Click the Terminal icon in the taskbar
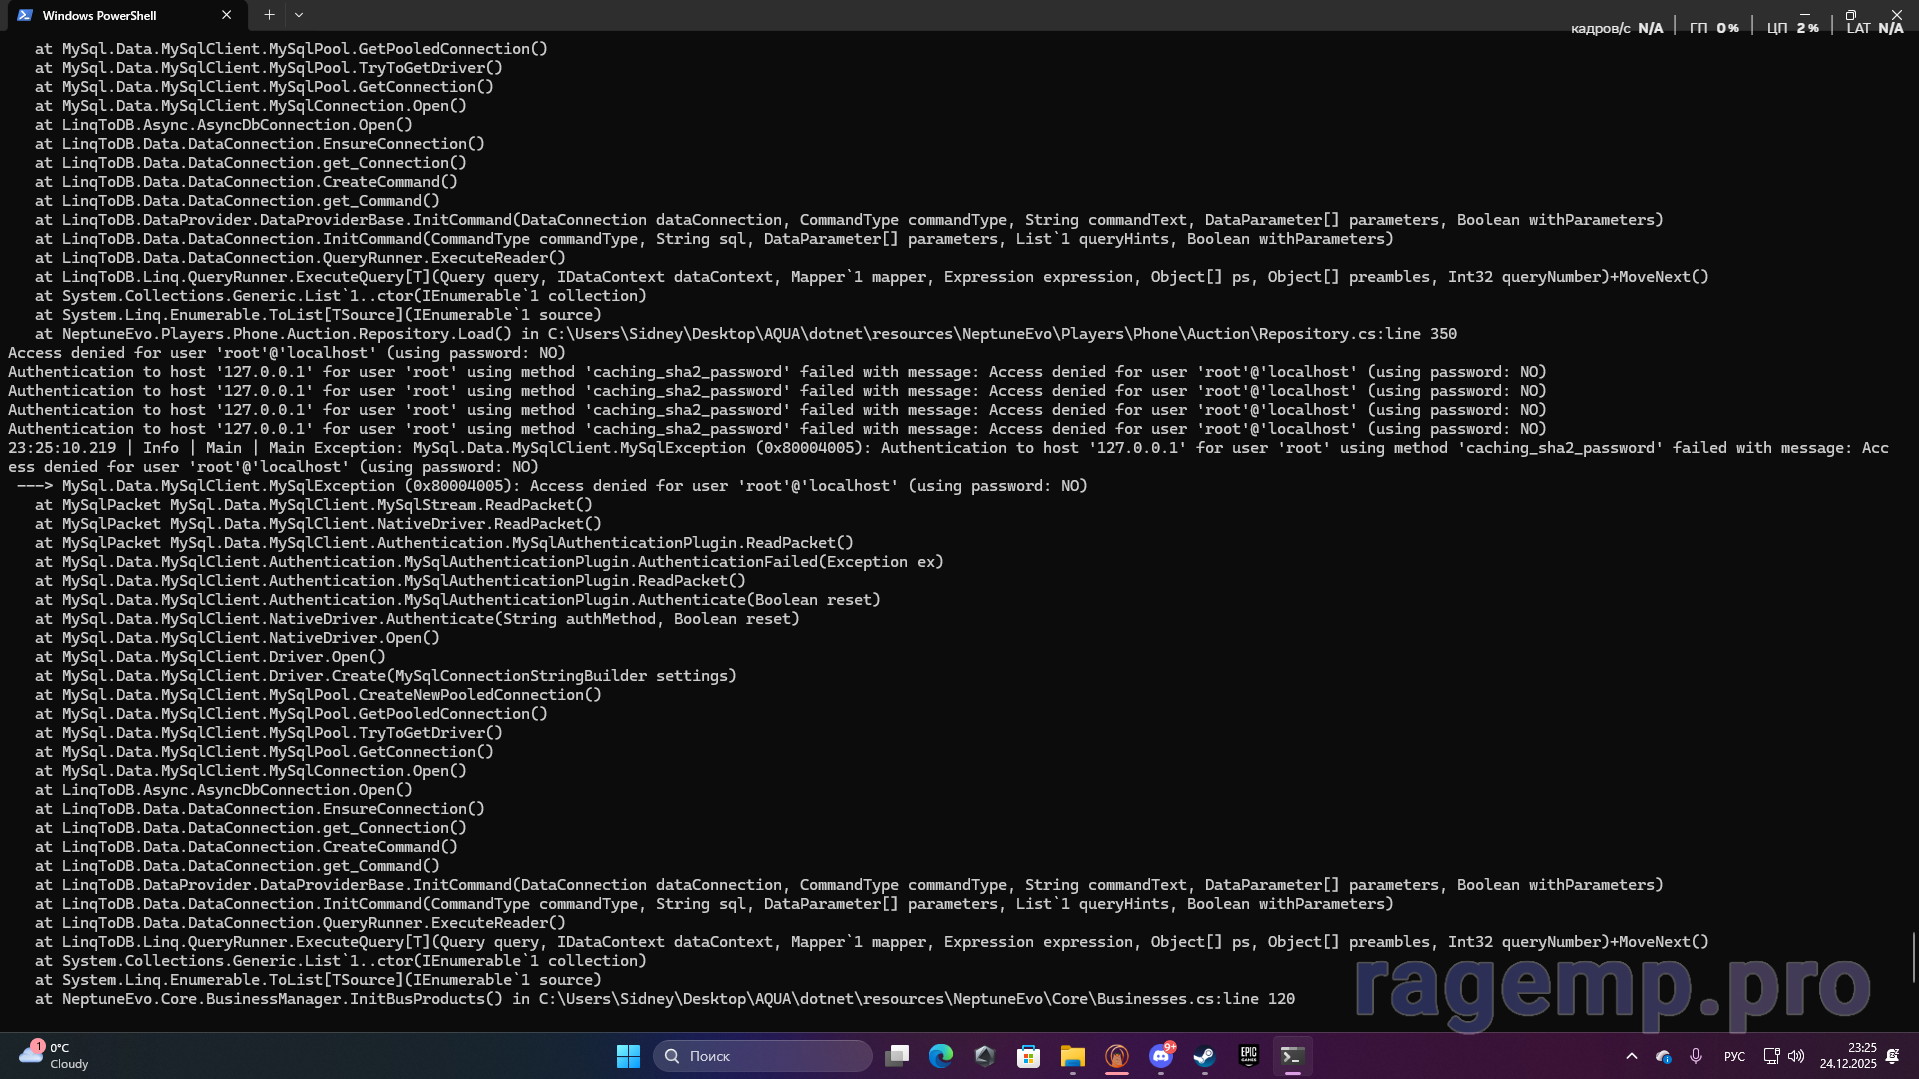The width and height of the screenshot is (1919, 1079). coord(1292,1056)
